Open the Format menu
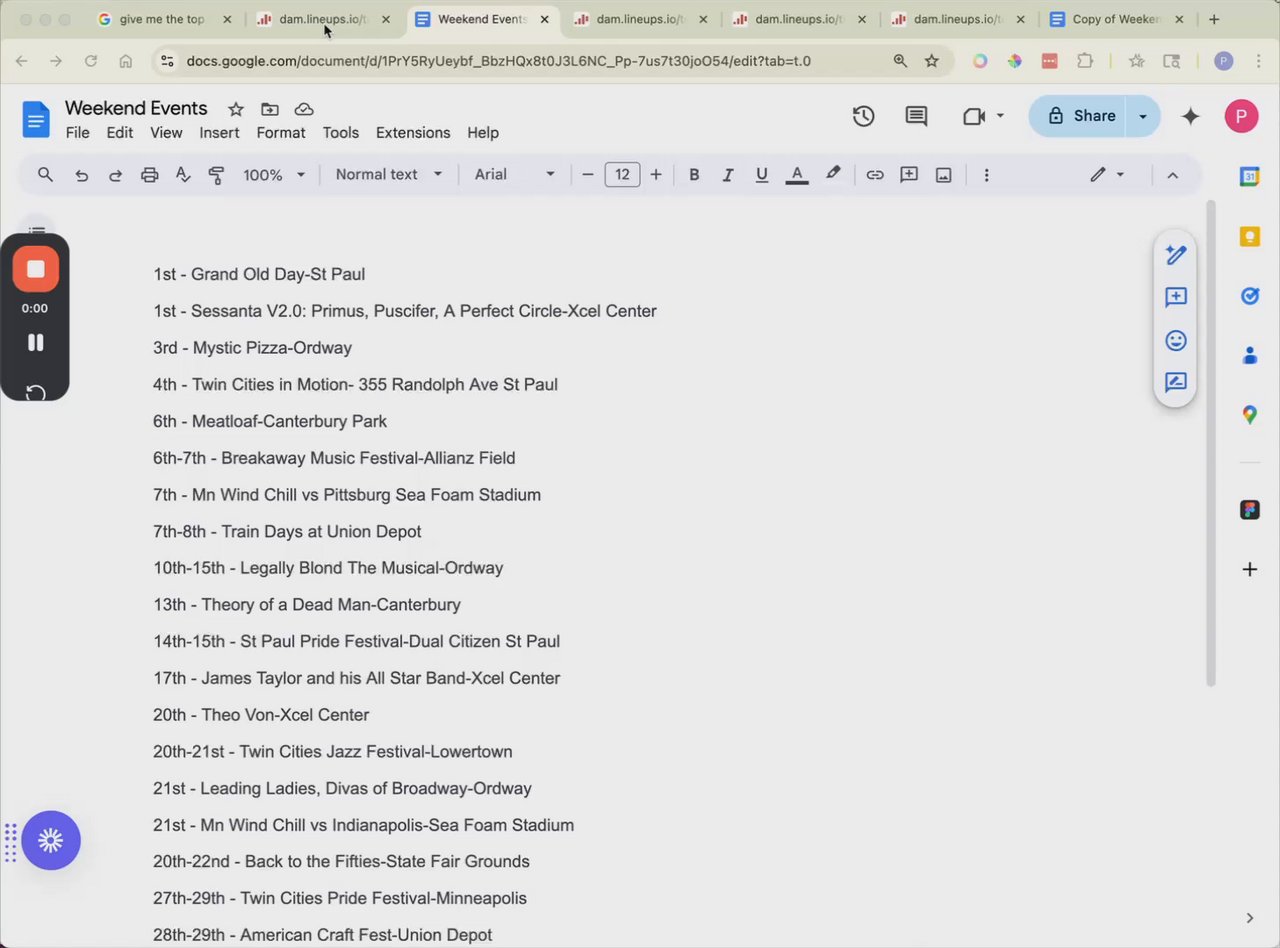The height and width of the screenshot is (948, 1280). tap(281, 133)
